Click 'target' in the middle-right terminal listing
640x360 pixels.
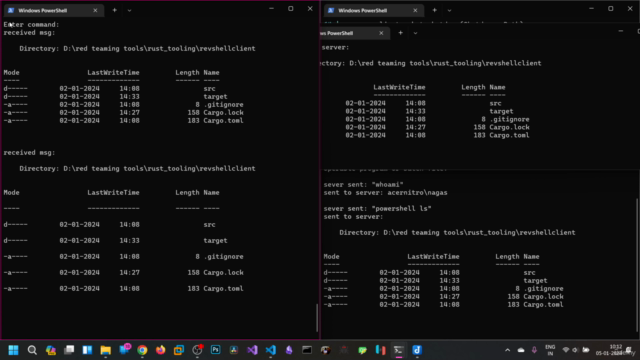pos(501,111)
